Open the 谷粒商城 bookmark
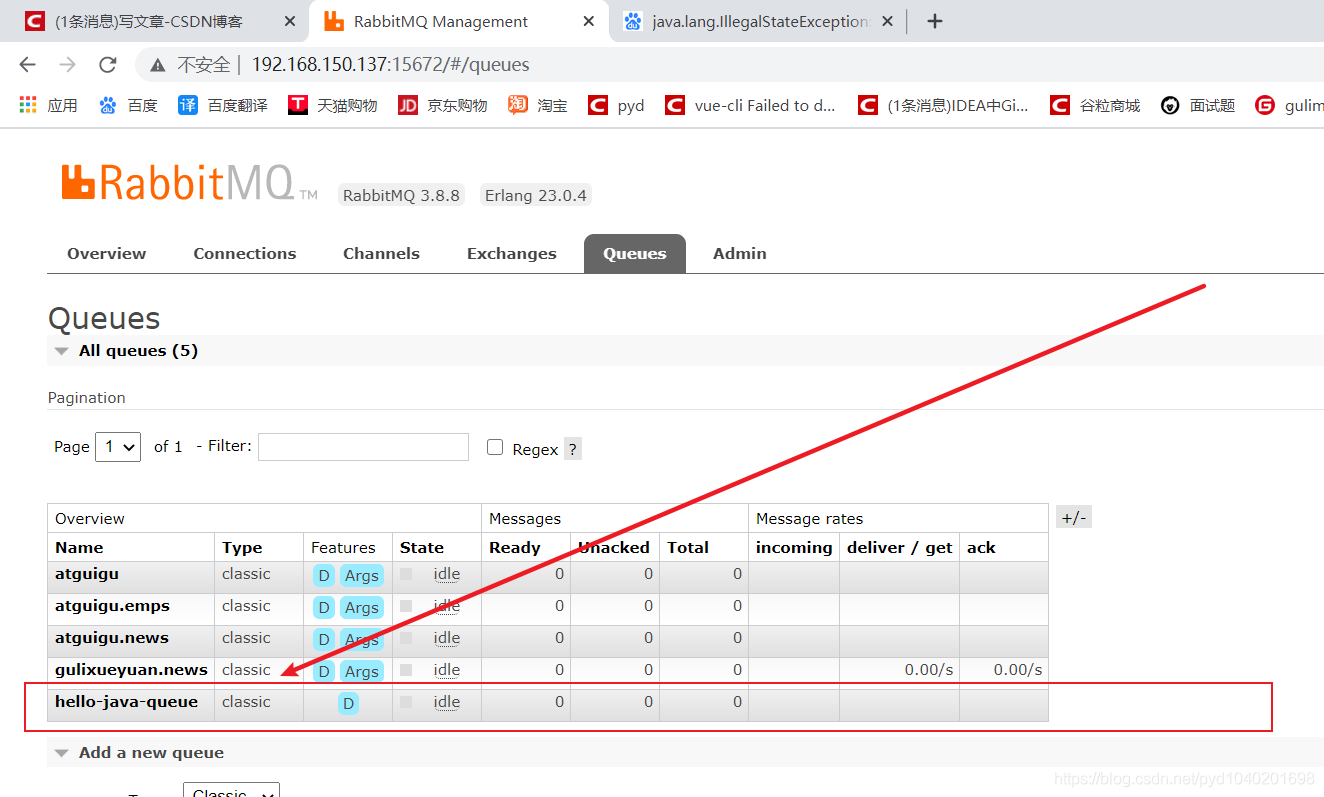The height and width of the screenshot is (797, 1324). (1095, 105)
